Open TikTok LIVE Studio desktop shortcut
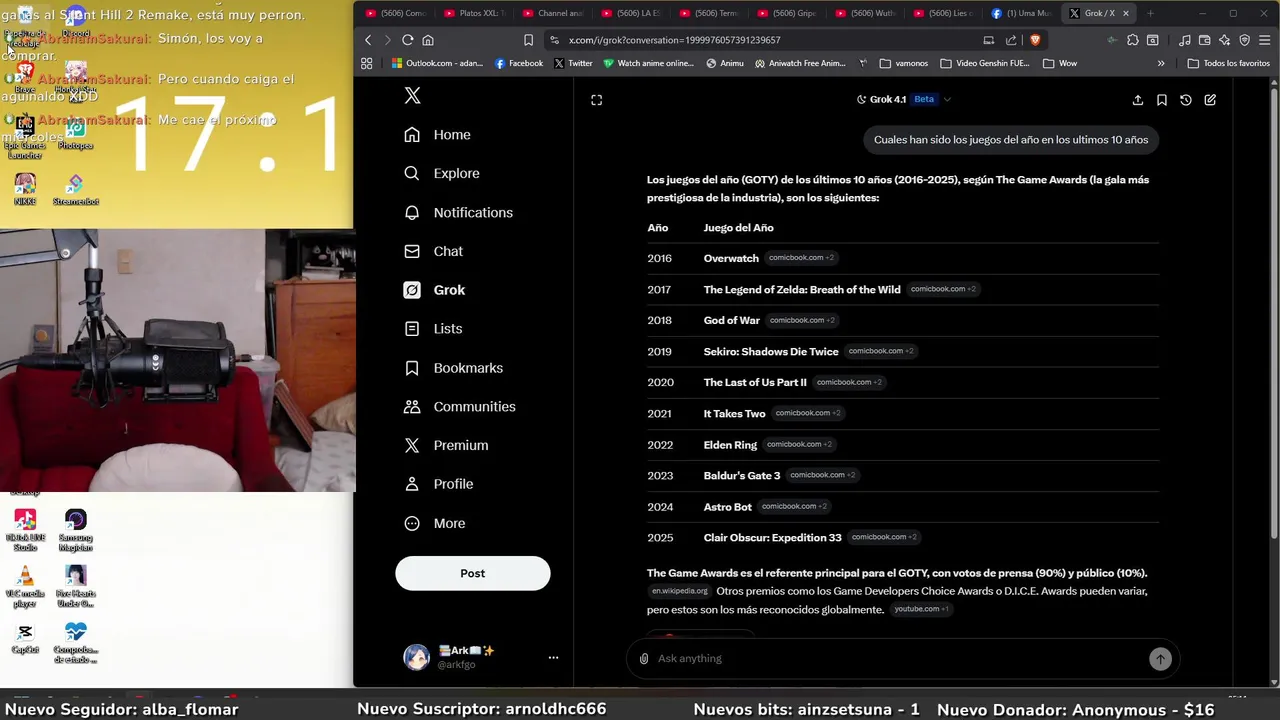 pyautogui.click(x=25, y=531)
